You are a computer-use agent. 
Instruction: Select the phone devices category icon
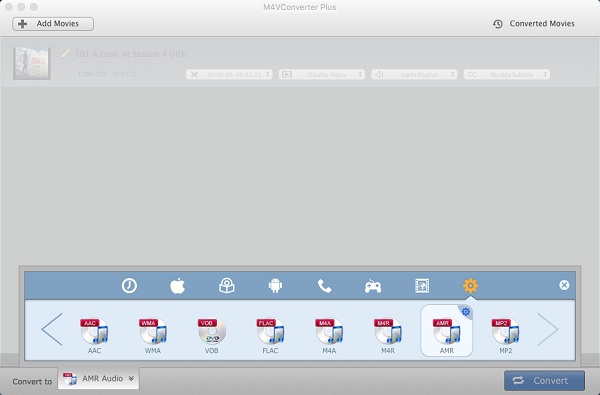pyautogui.click(x=324, y=286)
